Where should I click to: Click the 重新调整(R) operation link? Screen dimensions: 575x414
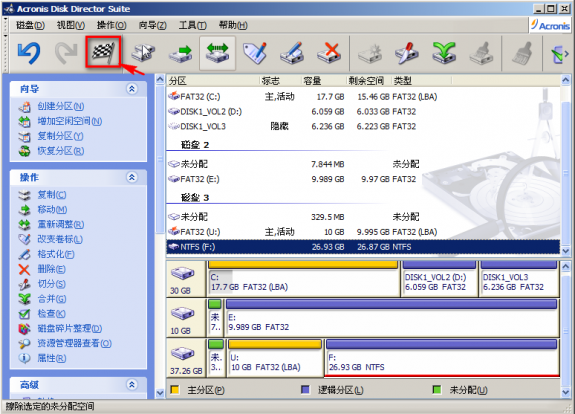click(61, 224)
